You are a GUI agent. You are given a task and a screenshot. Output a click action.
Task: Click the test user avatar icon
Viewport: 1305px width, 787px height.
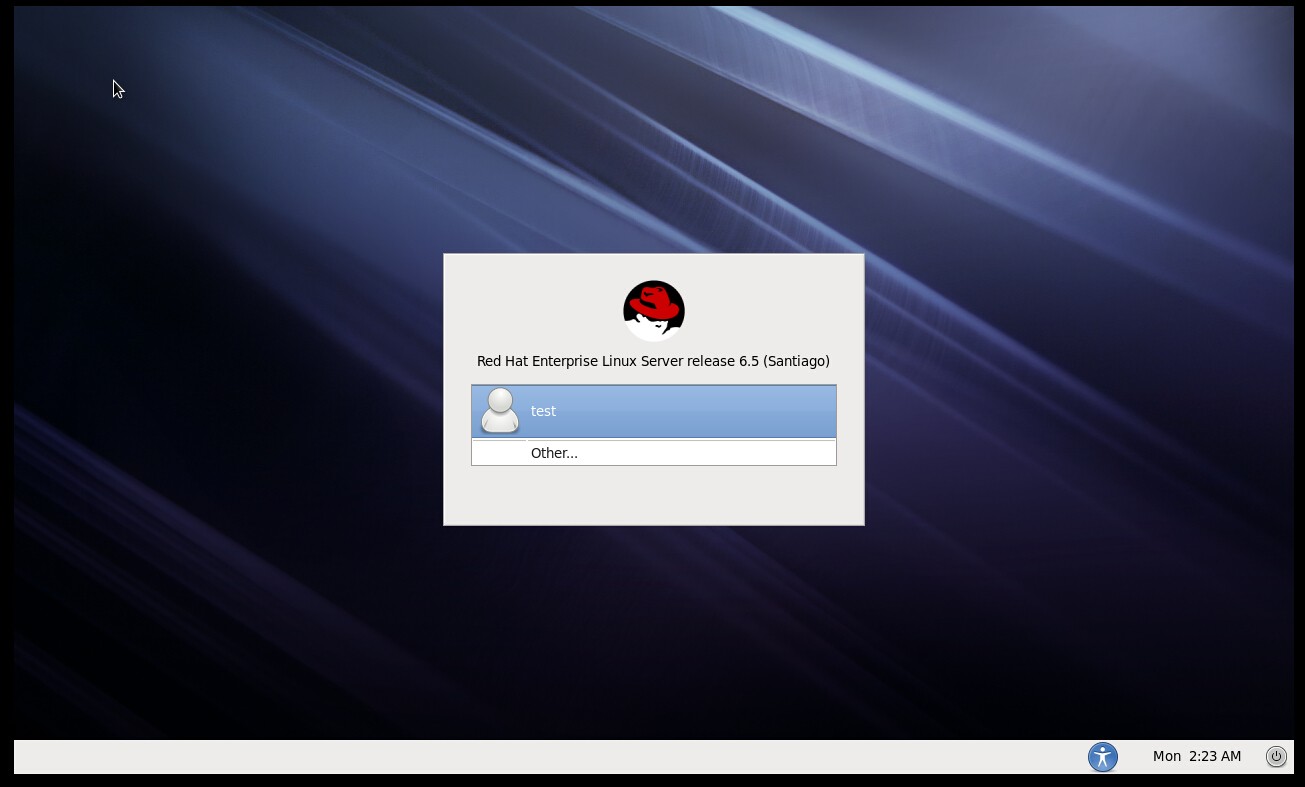(x=500, y=411)
